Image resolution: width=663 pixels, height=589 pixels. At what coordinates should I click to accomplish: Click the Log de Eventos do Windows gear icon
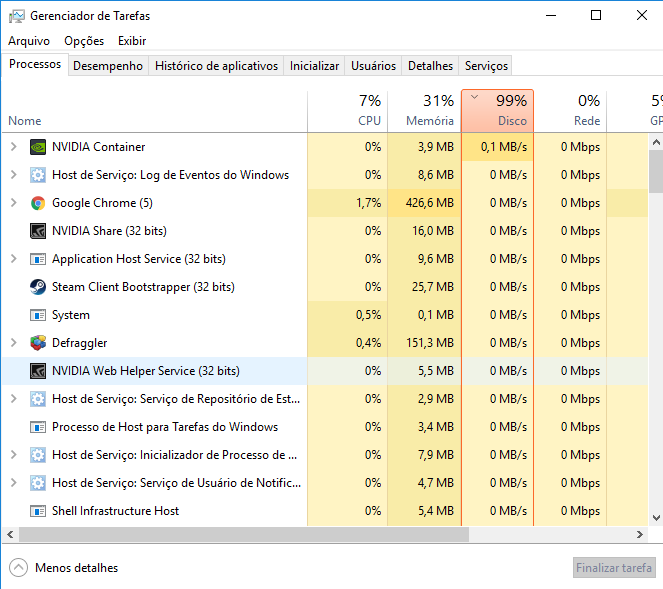click(38, 175)
